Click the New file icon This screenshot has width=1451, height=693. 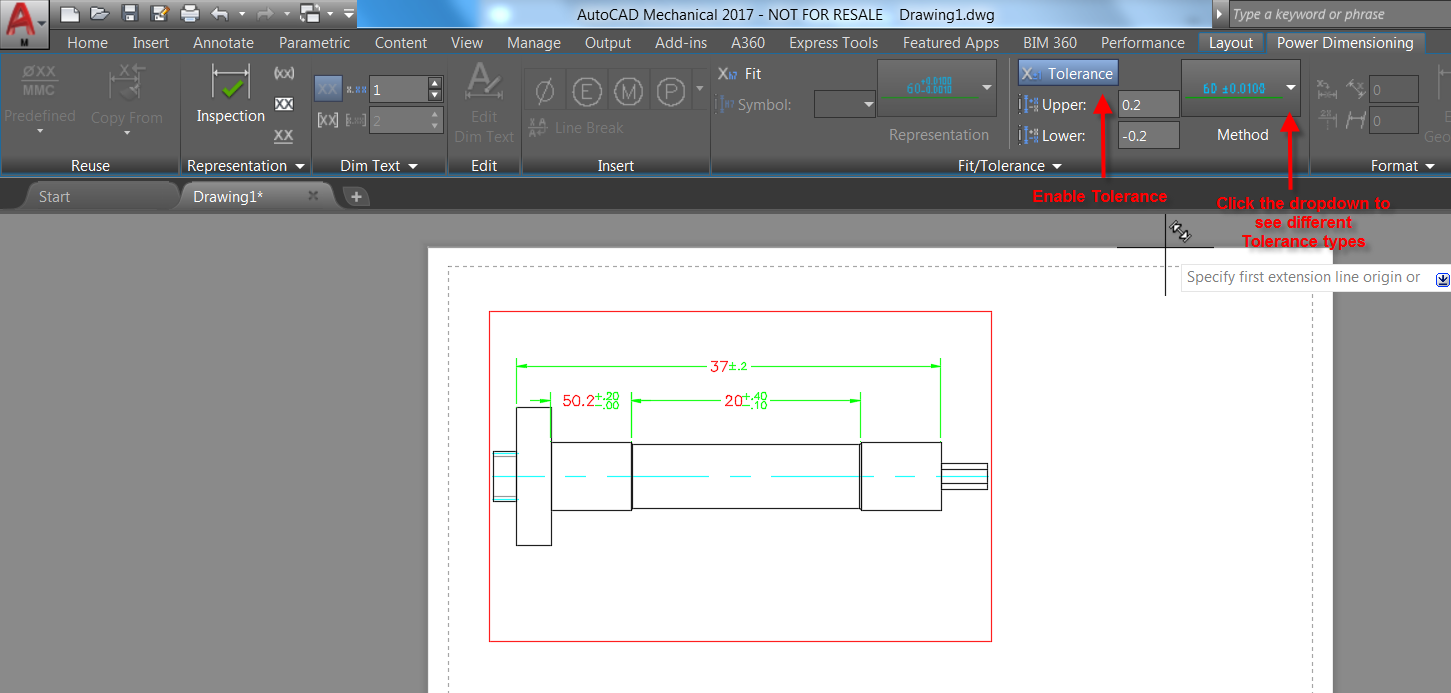[69, 14]
